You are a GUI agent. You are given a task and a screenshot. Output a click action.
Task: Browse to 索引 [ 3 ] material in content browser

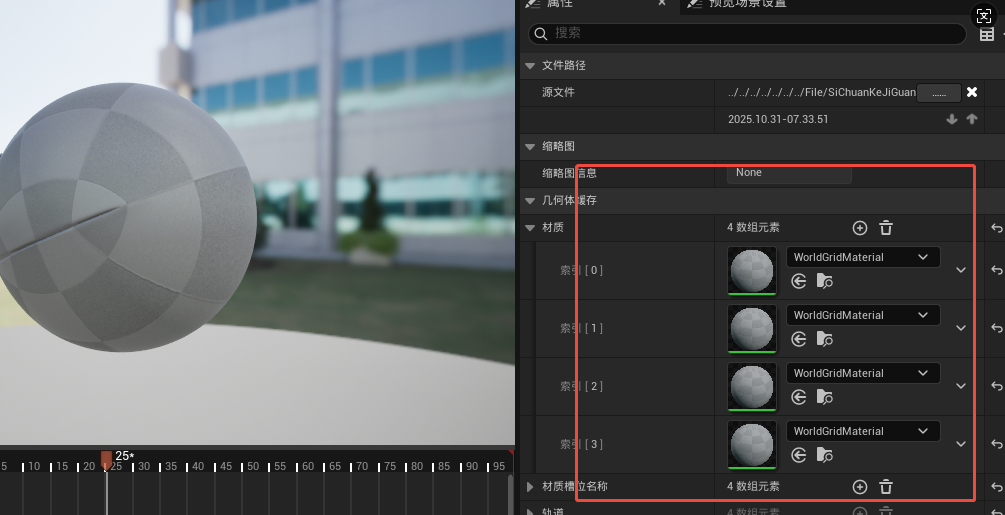point(824,455)
